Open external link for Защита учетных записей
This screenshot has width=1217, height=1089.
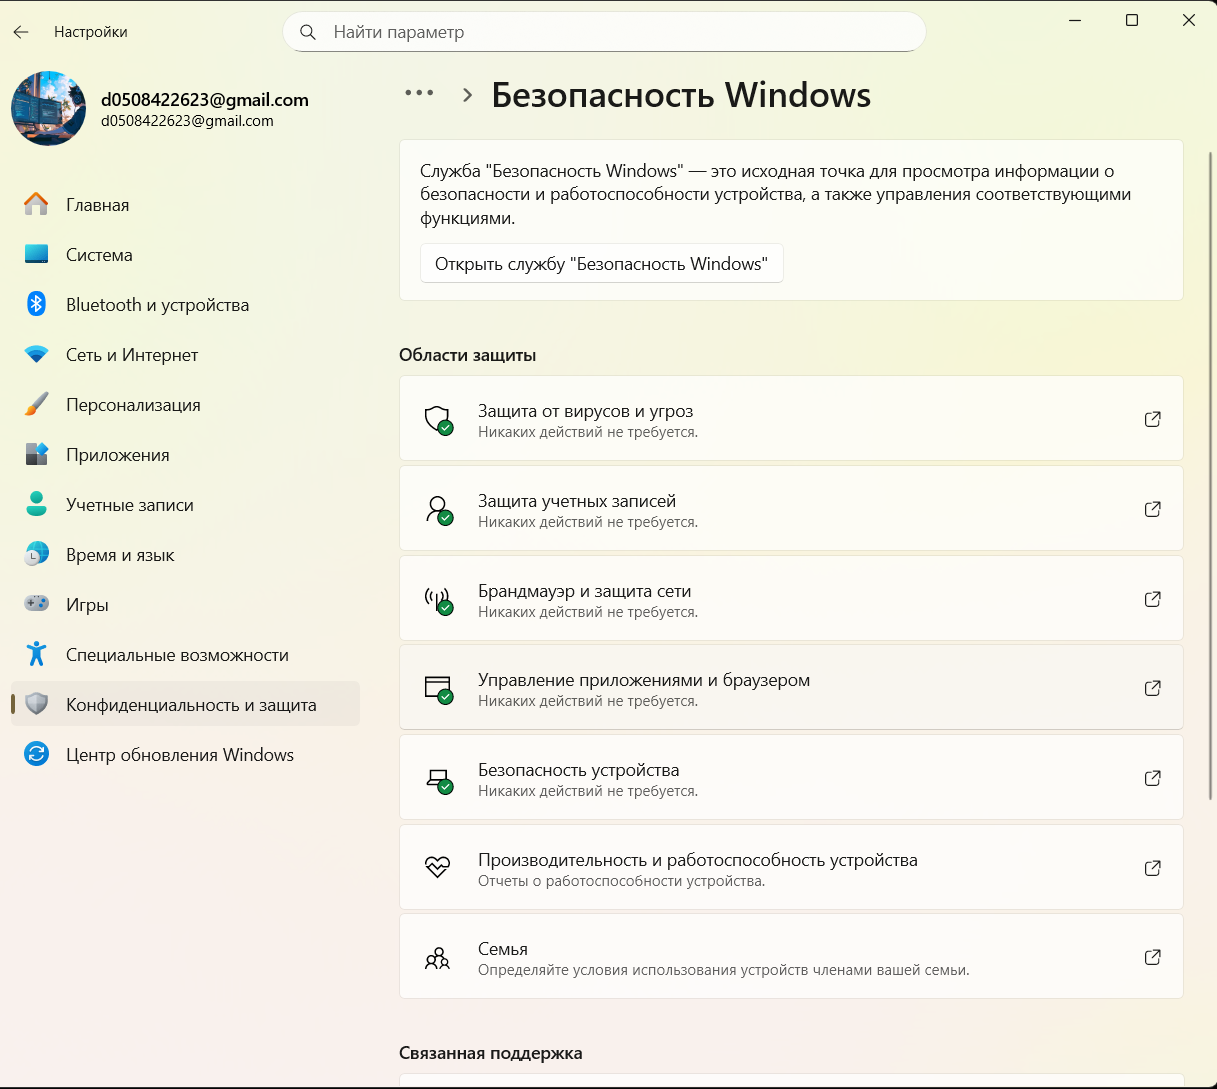click(x=1152, y=509)
